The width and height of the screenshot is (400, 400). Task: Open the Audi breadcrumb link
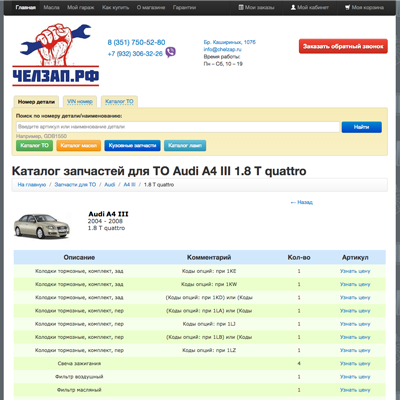110,185
